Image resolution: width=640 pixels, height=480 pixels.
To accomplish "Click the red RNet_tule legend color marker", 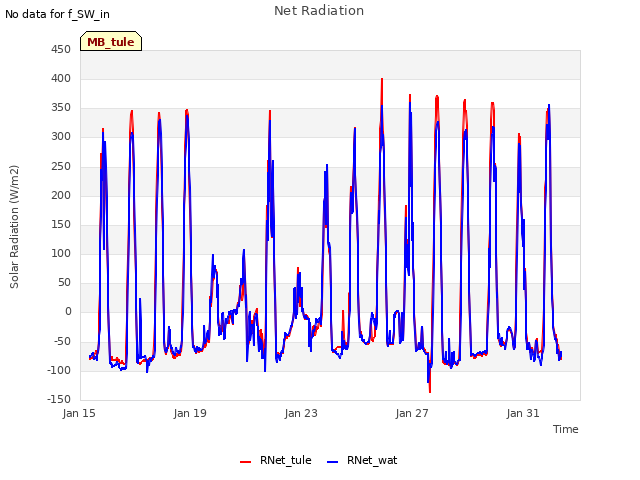I will pyautogui.click(x=245, y=461).
